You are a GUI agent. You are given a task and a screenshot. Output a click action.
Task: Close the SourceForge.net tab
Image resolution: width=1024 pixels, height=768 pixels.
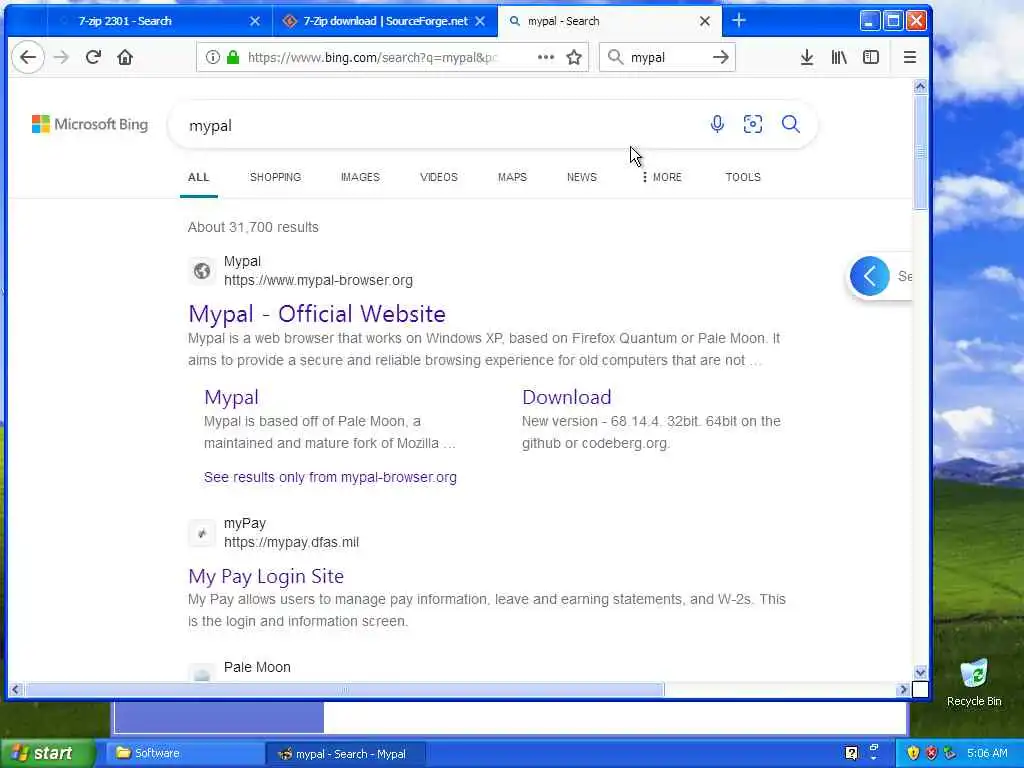point(480,21)
